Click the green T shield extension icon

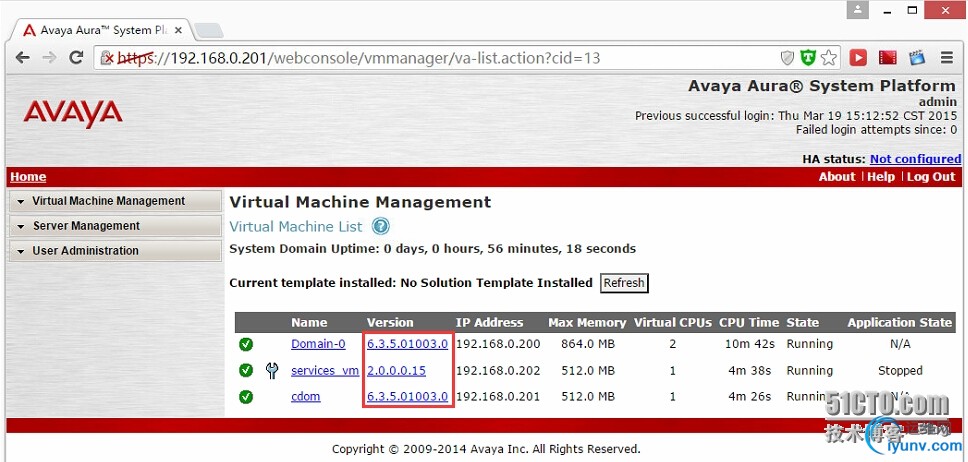808,58
